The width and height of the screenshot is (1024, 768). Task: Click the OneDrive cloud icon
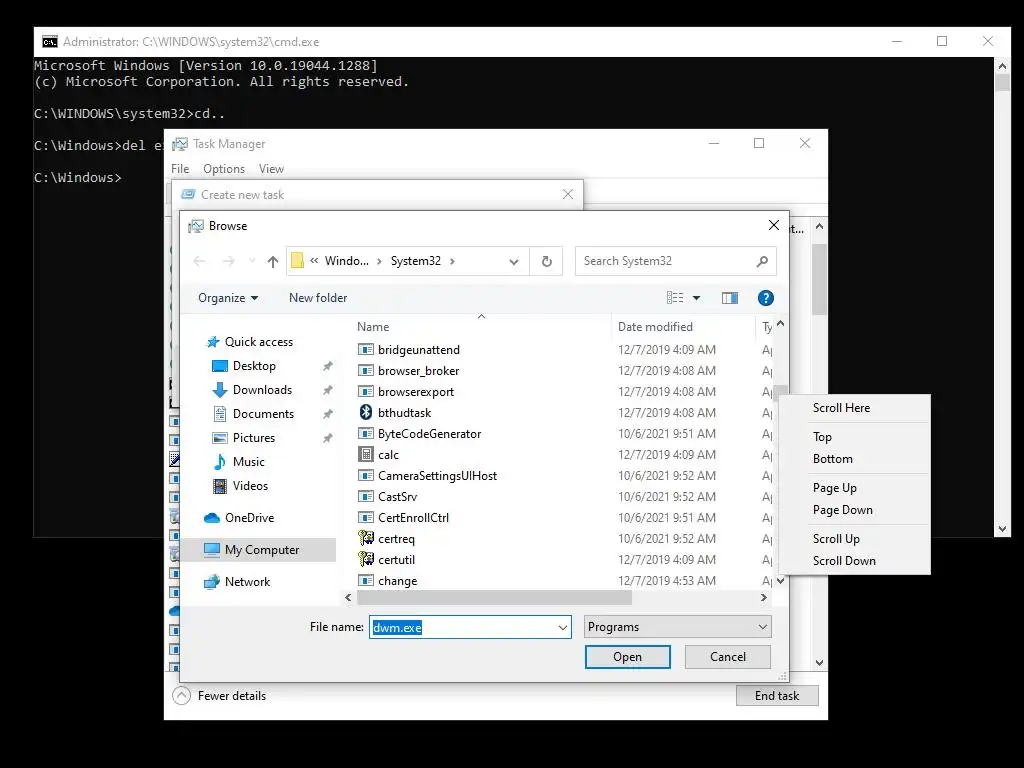[x=212, y=518]
